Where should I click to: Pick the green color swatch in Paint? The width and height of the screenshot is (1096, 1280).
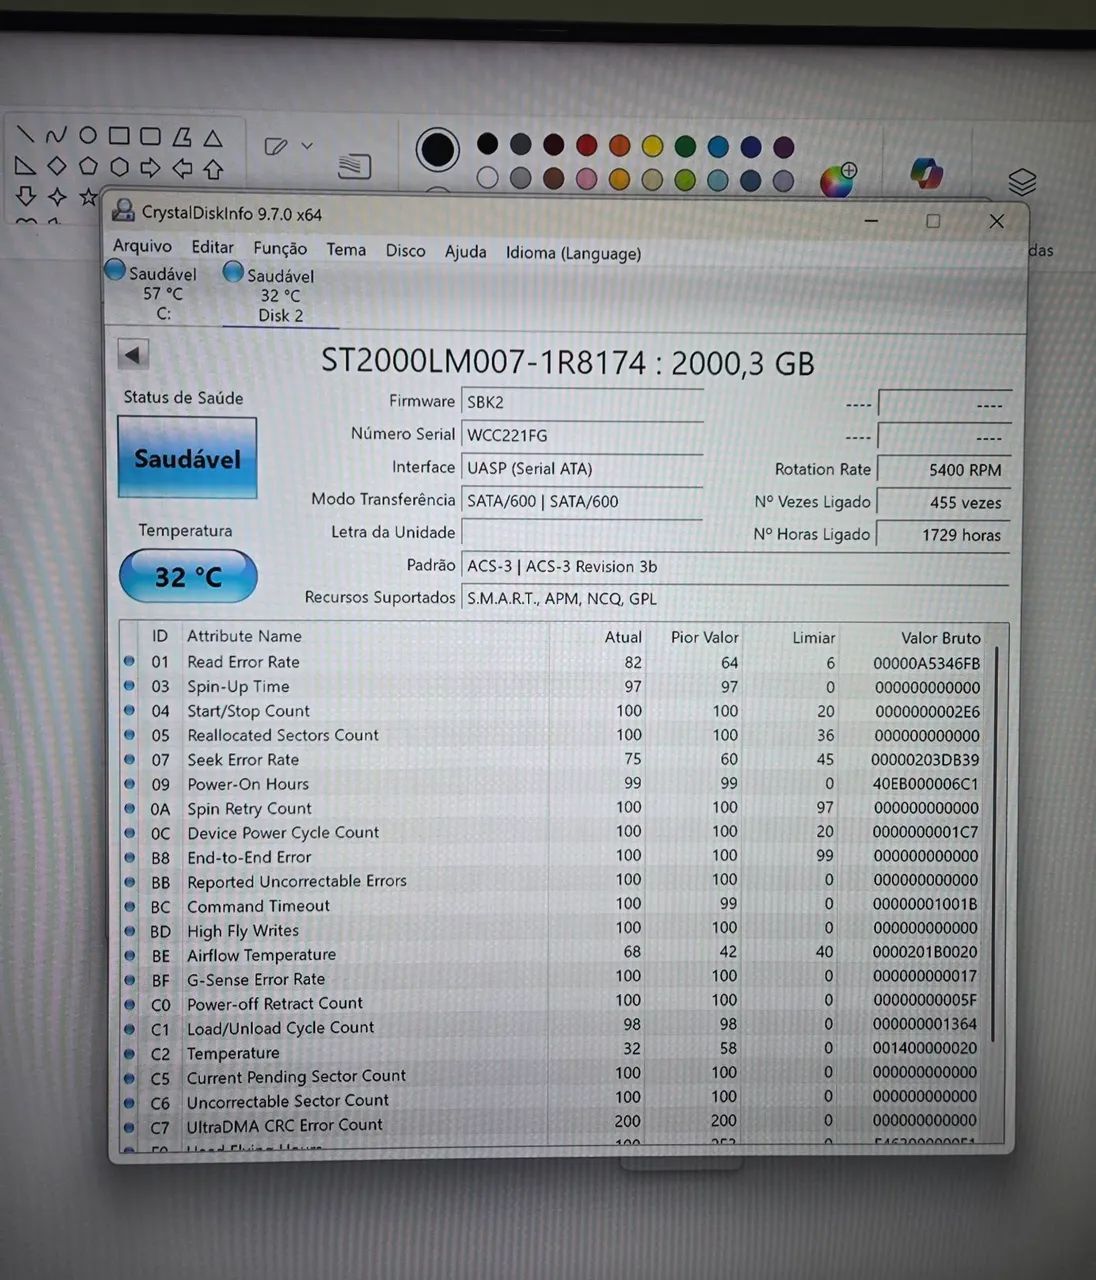[685, 147]
